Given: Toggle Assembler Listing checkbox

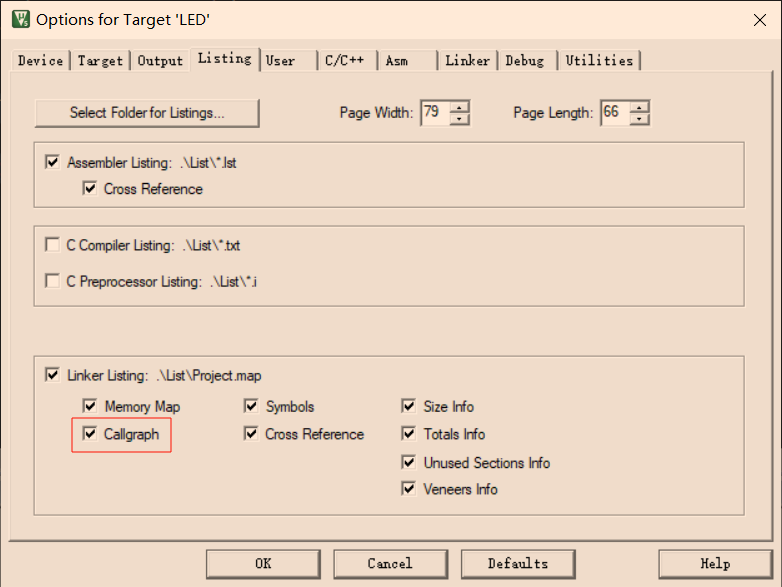Looking at the screenshot, I should (x=52, y=162).
